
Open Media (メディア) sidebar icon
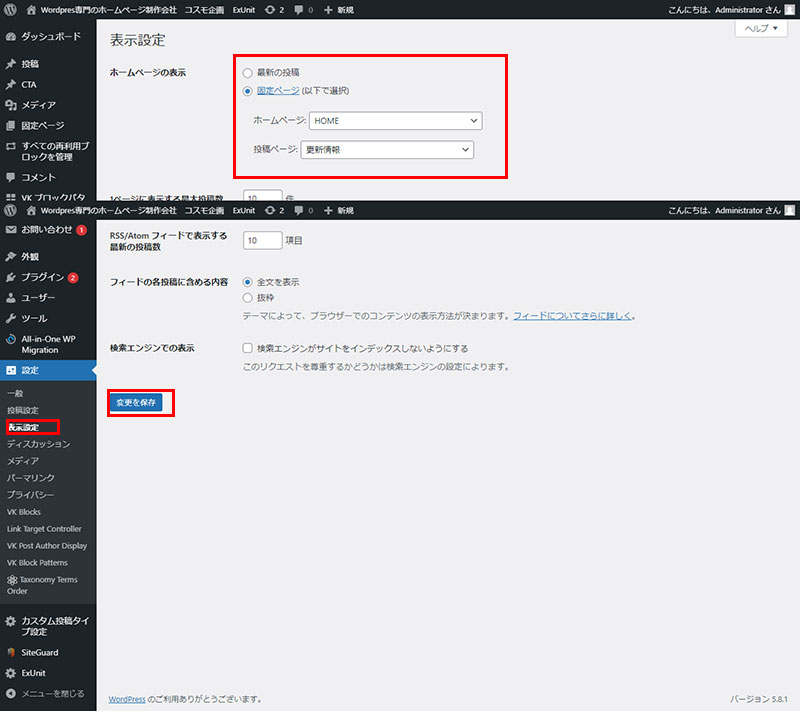pyautogui.click(x=11, y=105)
